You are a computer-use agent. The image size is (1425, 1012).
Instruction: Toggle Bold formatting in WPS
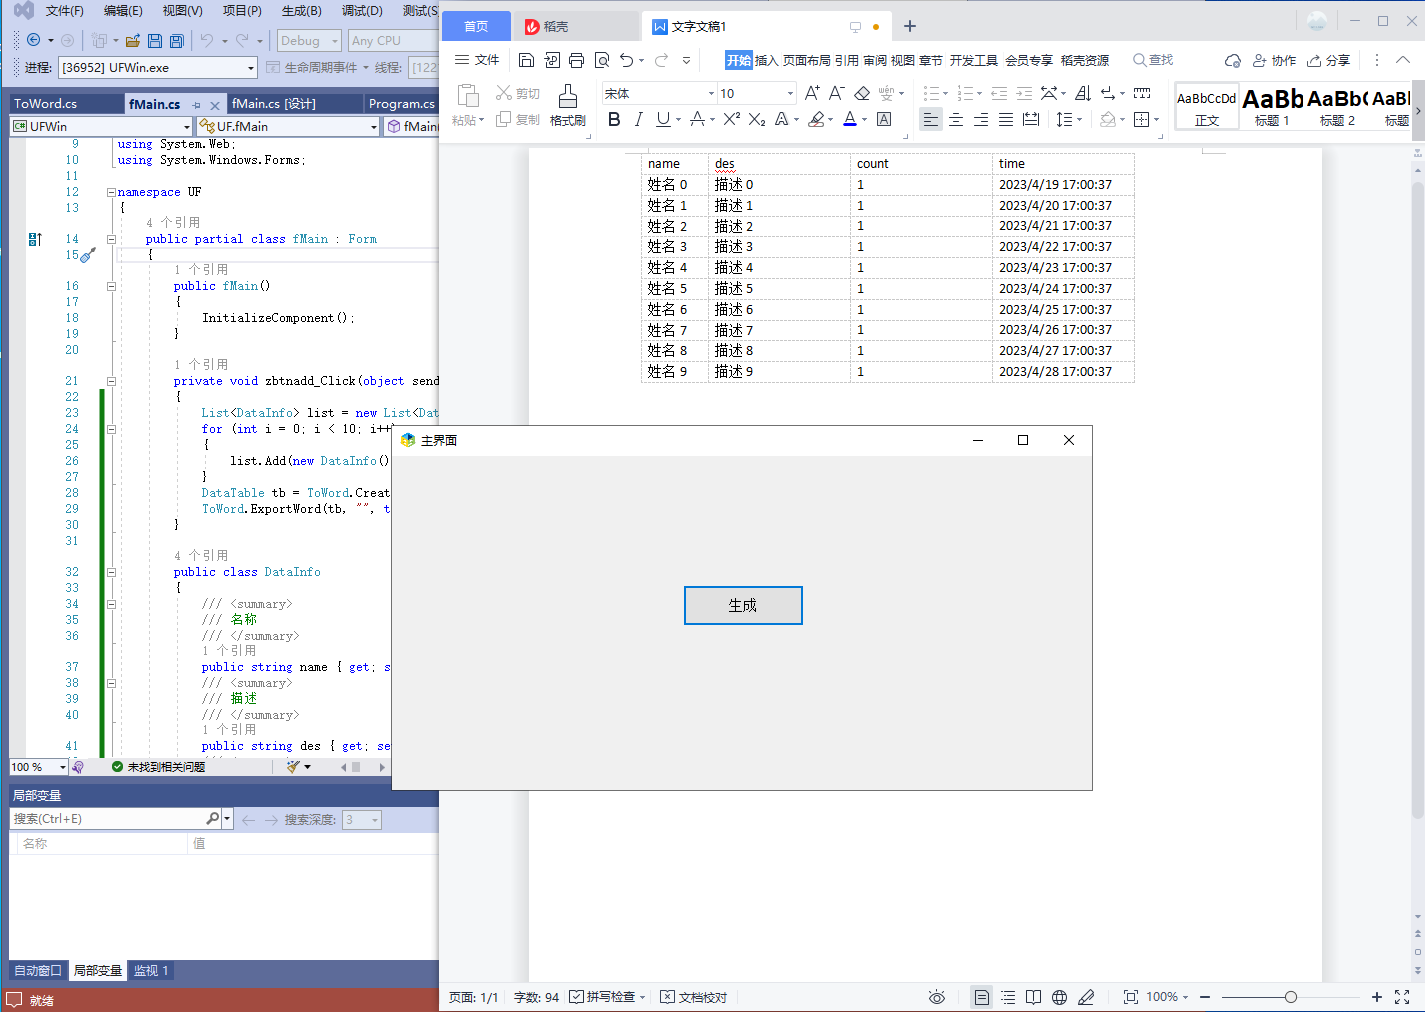(614, 119)
